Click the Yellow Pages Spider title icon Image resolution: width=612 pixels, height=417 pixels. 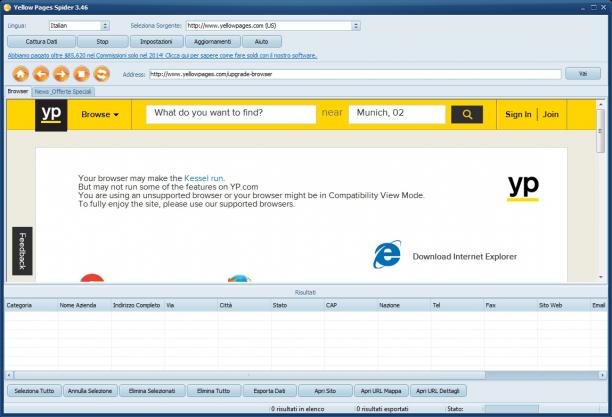7,7
